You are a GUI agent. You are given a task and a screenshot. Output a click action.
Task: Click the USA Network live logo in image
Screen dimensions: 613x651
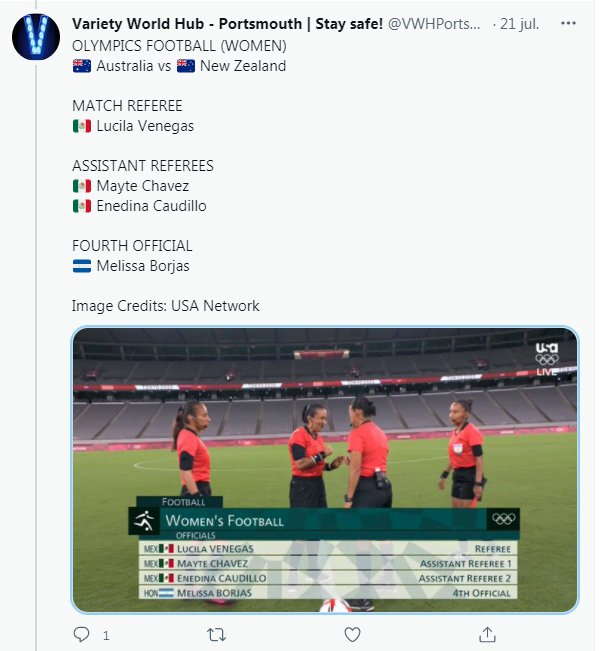[x=546, y=355]
